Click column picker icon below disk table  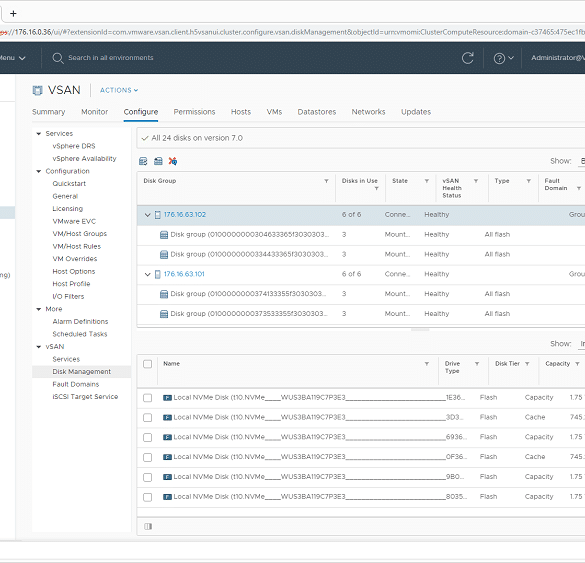click(x=148, y=526)
